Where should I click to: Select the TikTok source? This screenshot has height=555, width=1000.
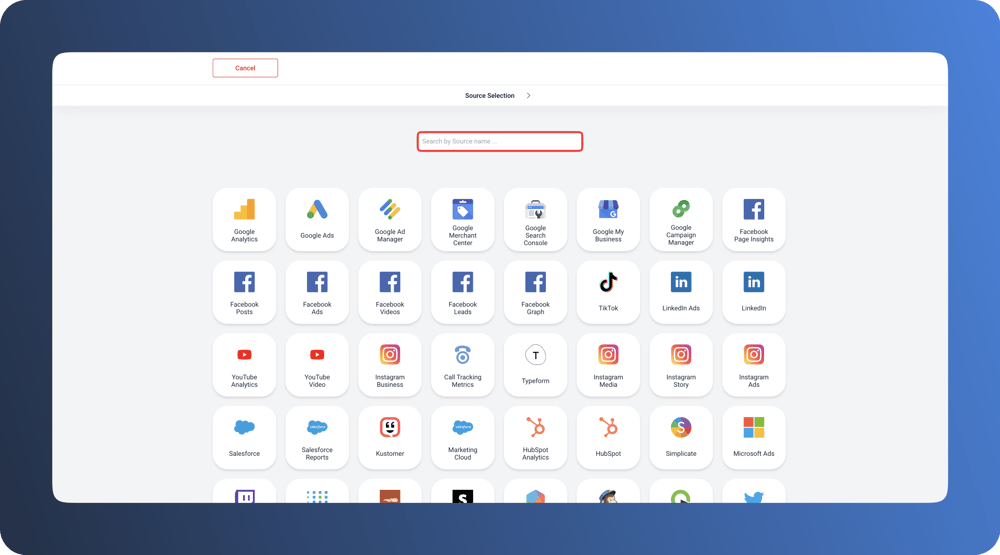pyautogui.click(x=608, y=292)
